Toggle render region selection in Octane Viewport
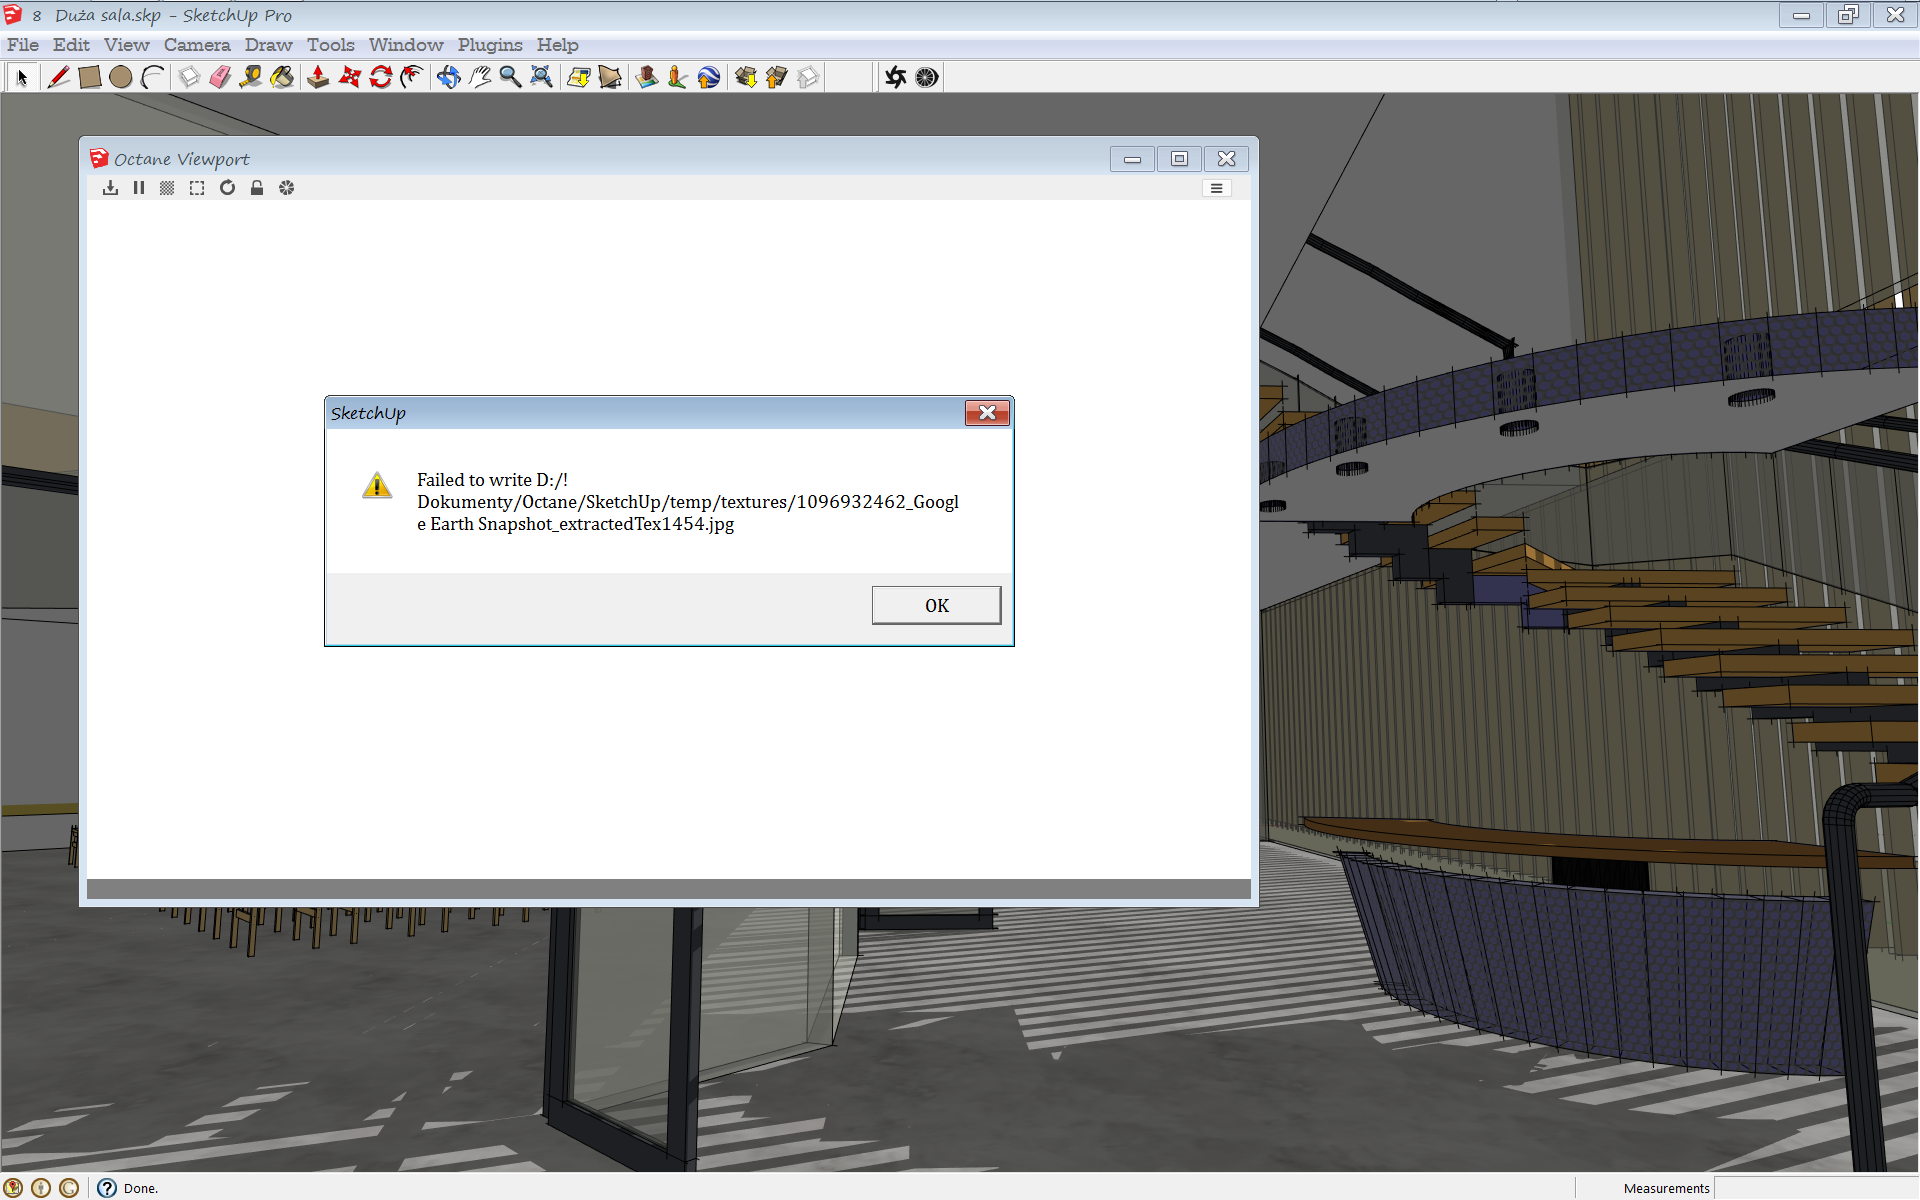Image resolution: width=1920 pixels, height=1200 pixels. point(197,188)
